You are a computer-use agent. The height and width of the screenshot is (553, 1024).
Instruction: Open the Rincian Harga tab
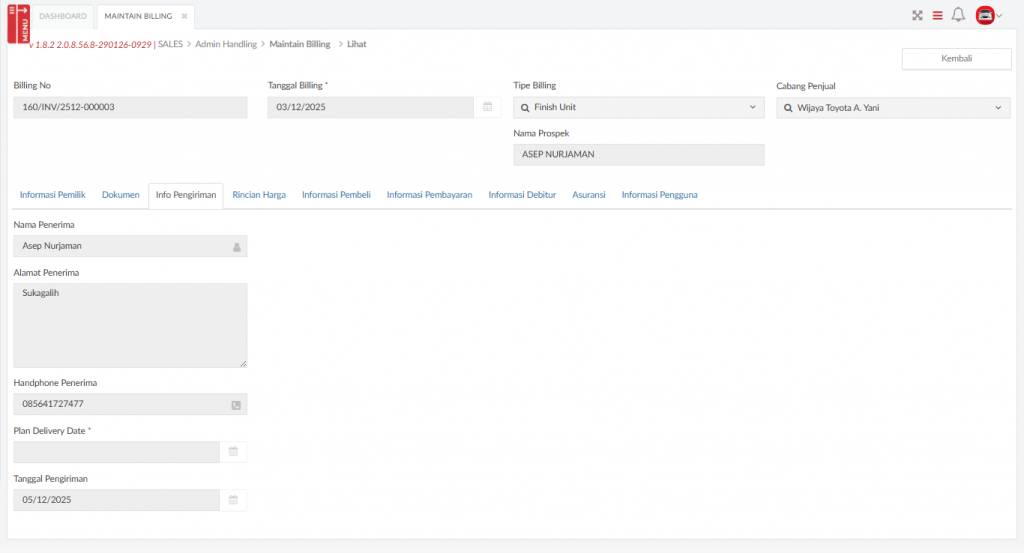259,195
